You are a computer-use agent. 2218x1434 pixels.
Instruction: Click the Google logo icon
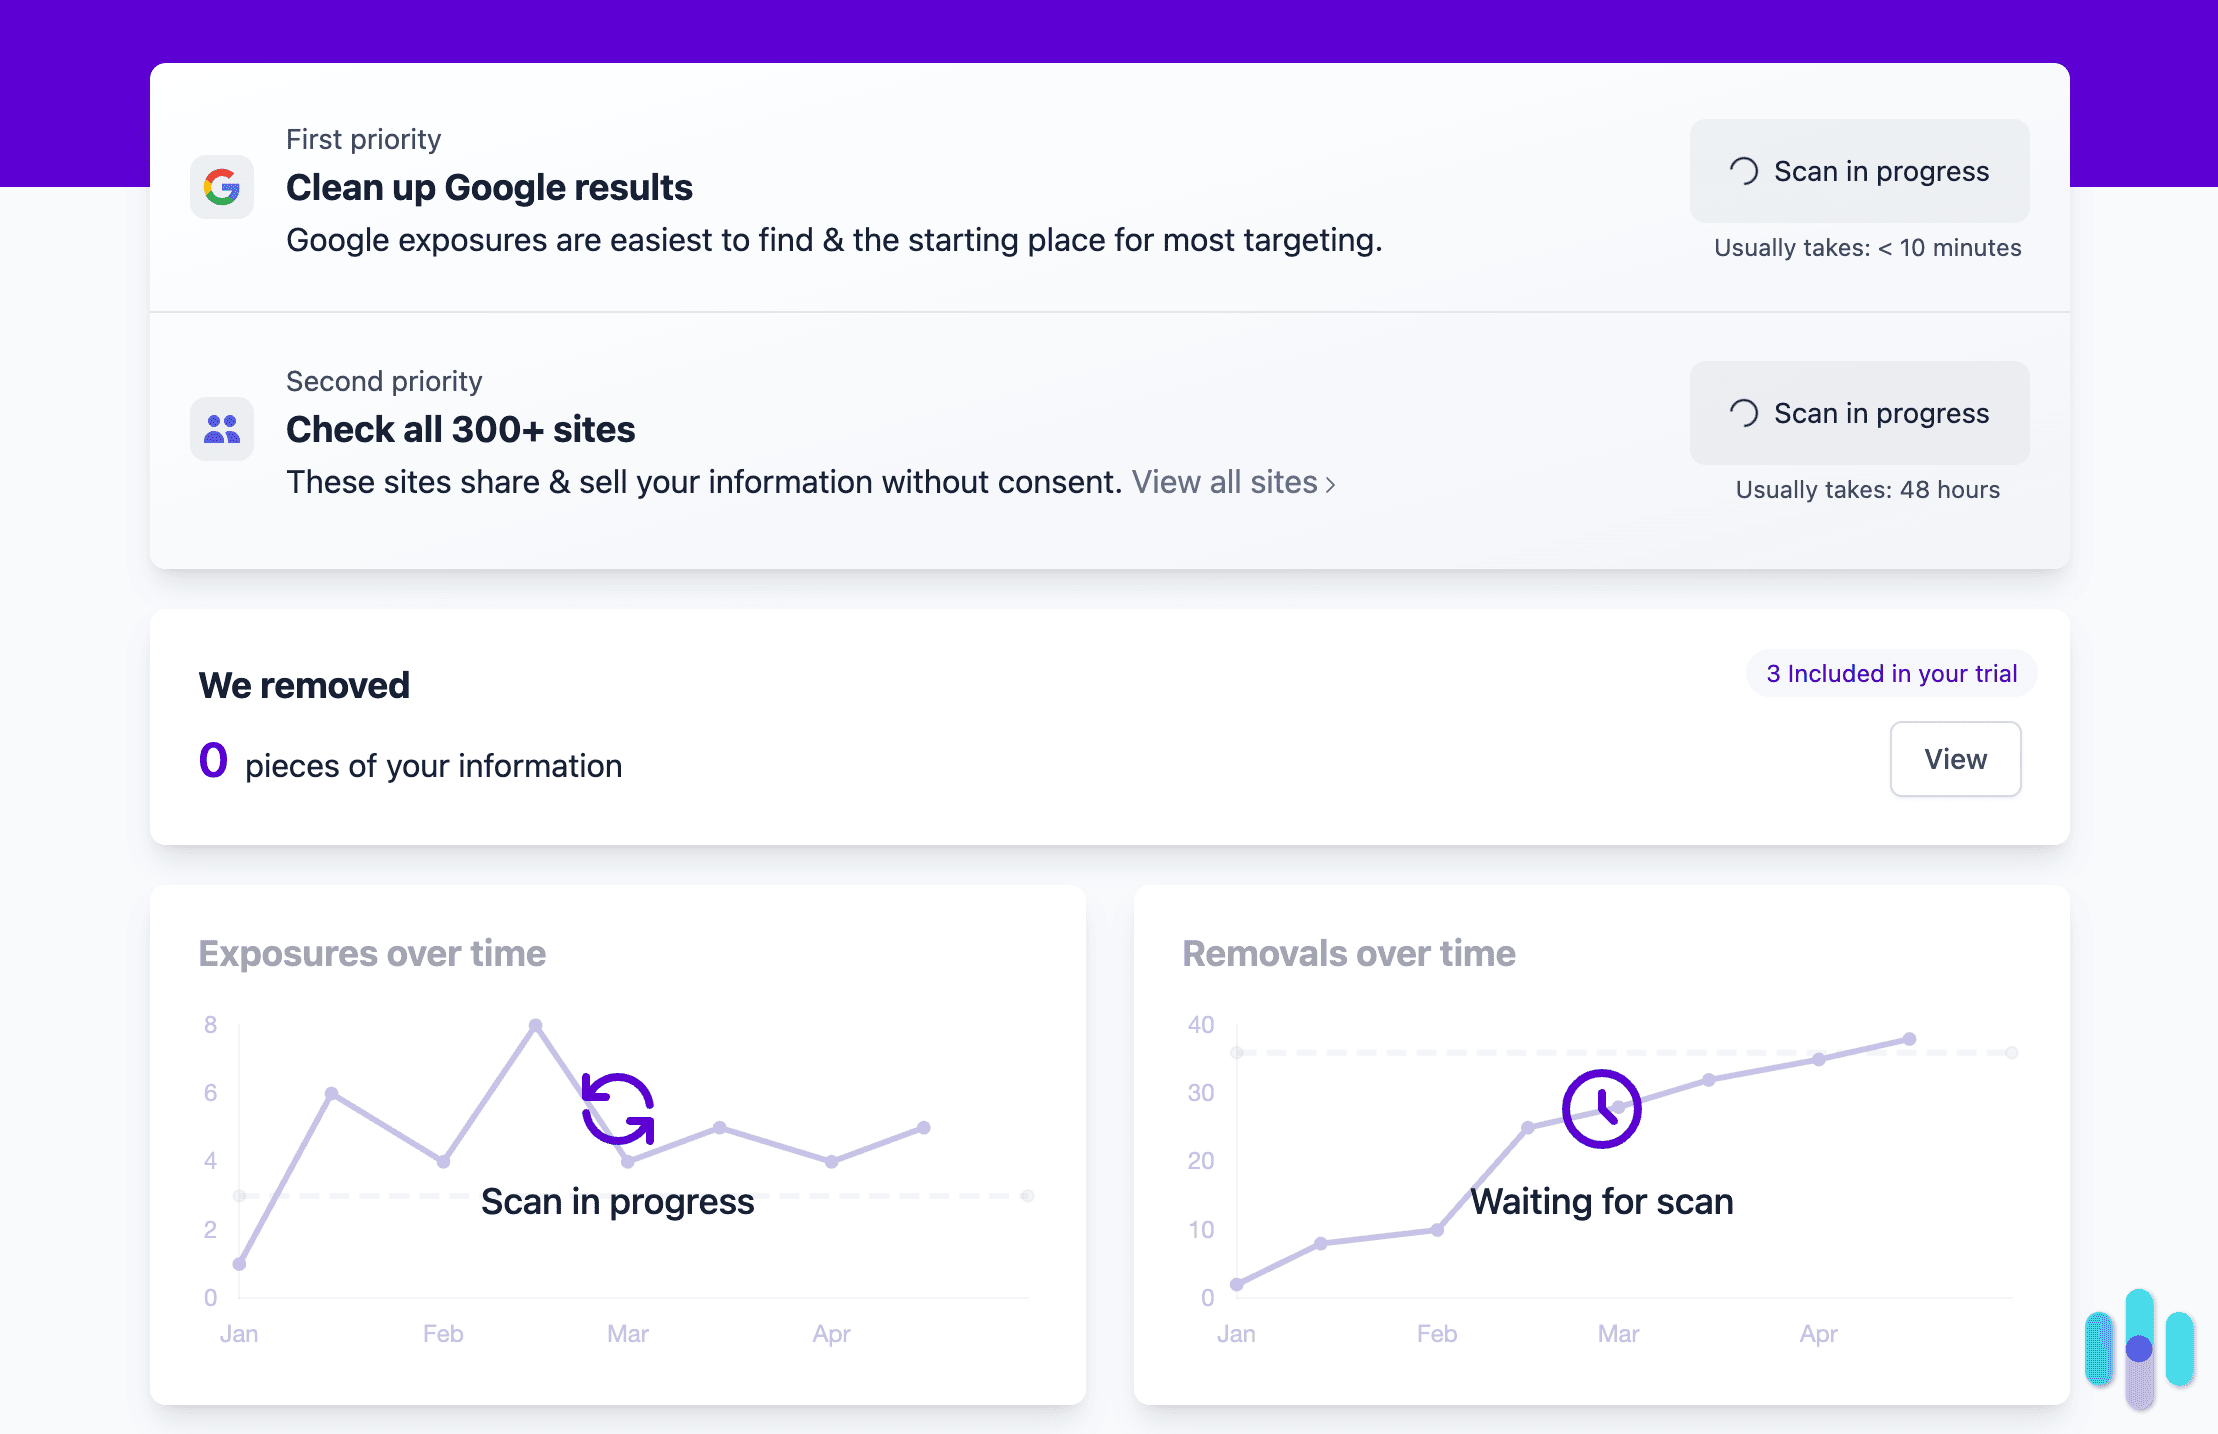click(x=221, y=187)
